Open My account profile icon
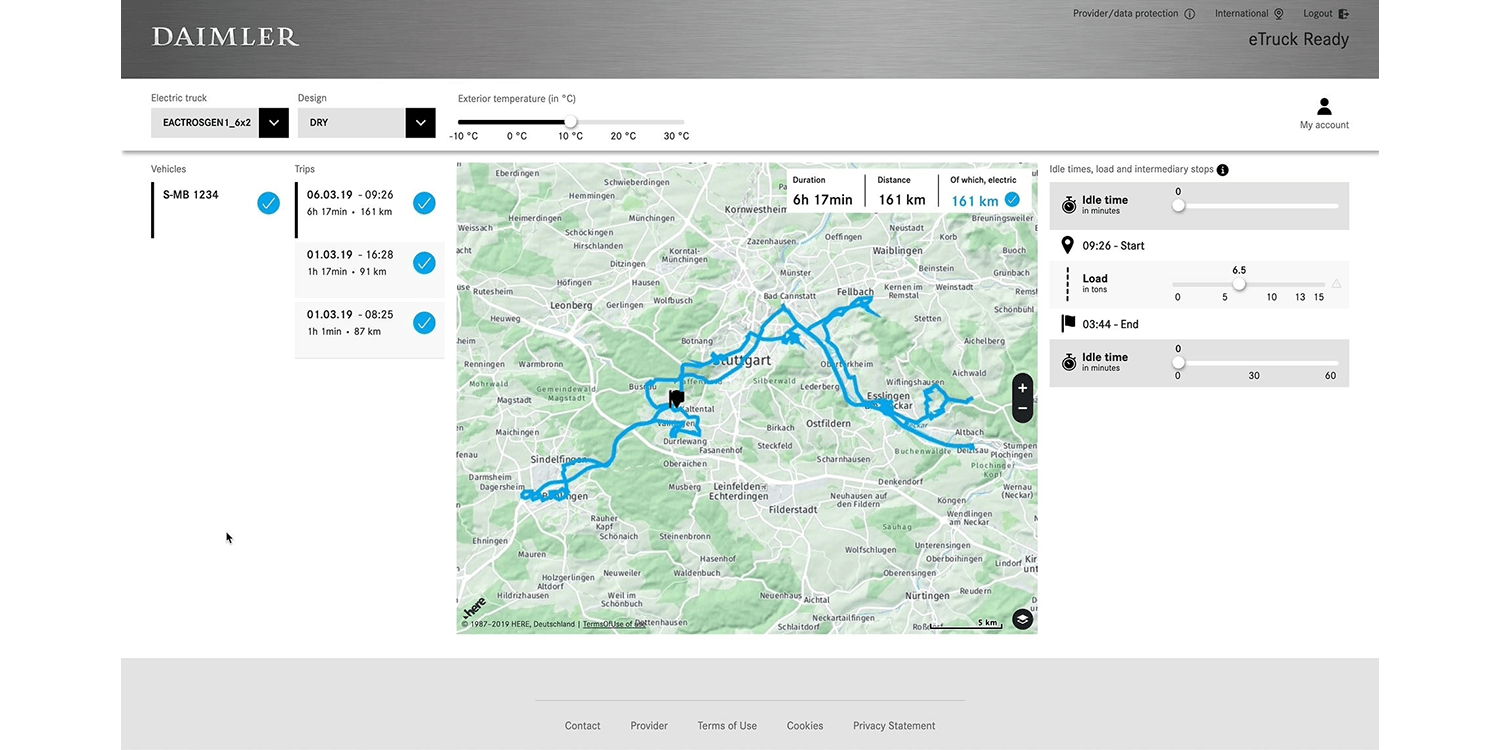The width and height of the screenshot is (1500, 750). coord(1324,106)
